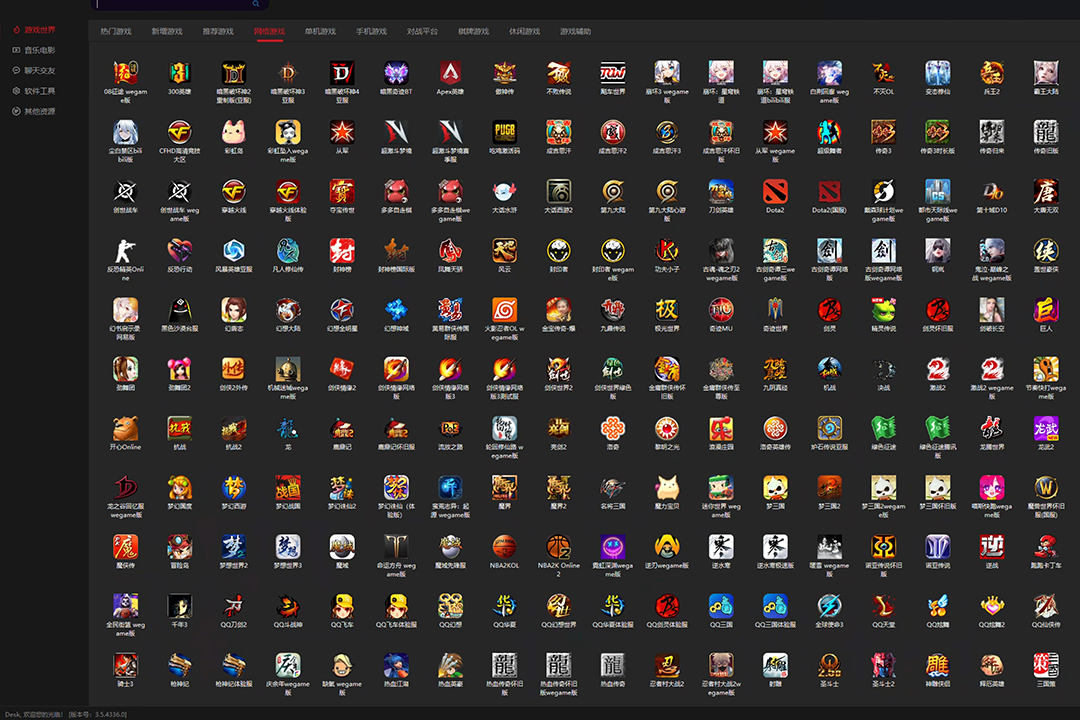Open the 游戏辅助 tab
This screenshot has width=1080, height=720.
tap(575, 31)
